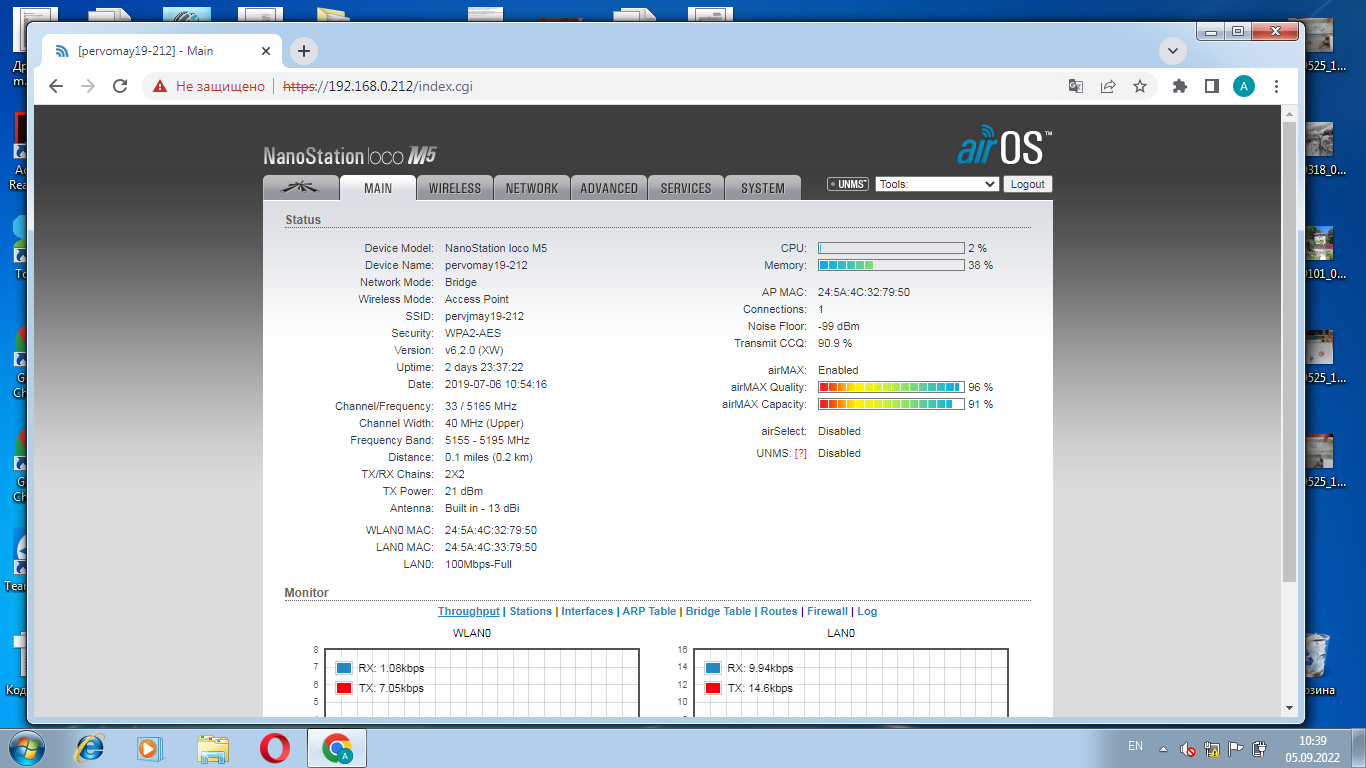Launch Opera from the taskbar
The width and height of the screenshot is (1366, 768).
pyautogui.click(x=275, y=748)
